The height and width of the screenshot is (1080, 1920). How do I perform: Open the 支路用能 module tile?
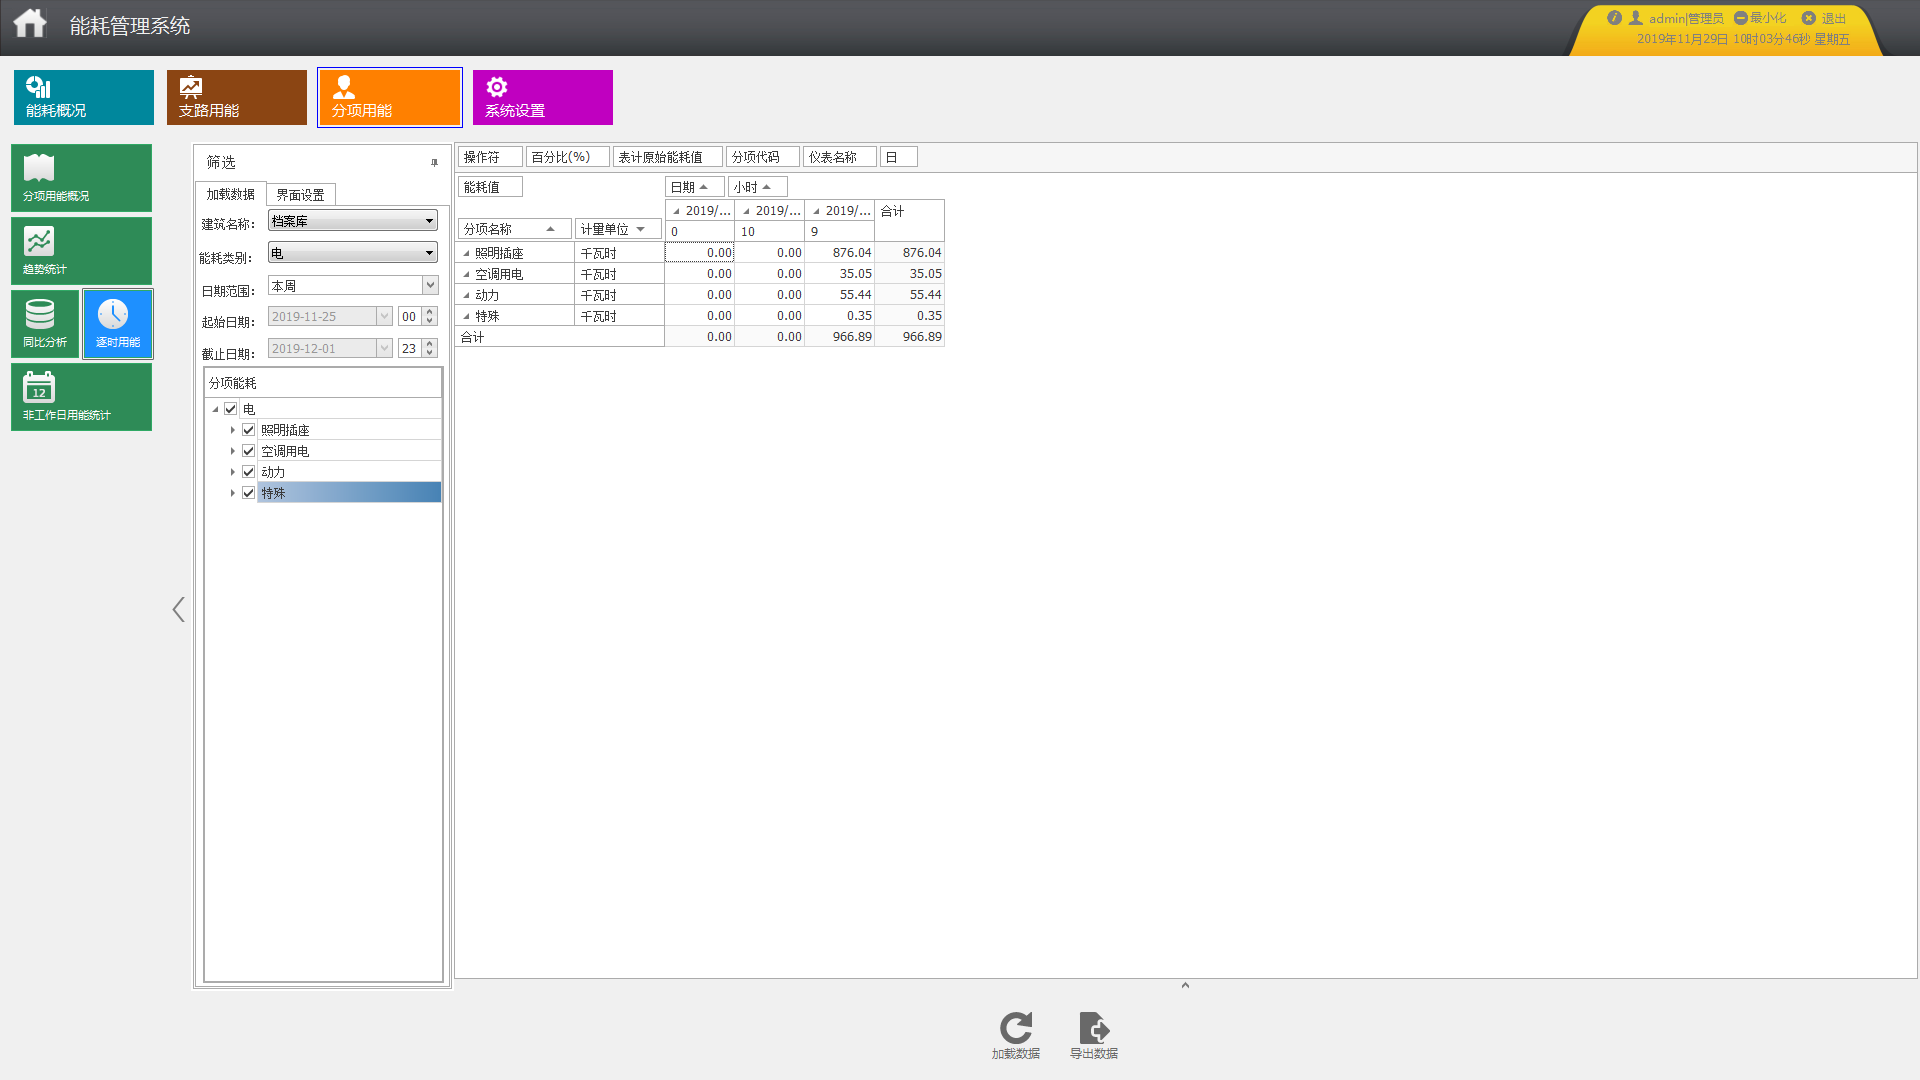click(x=237, y=97)
